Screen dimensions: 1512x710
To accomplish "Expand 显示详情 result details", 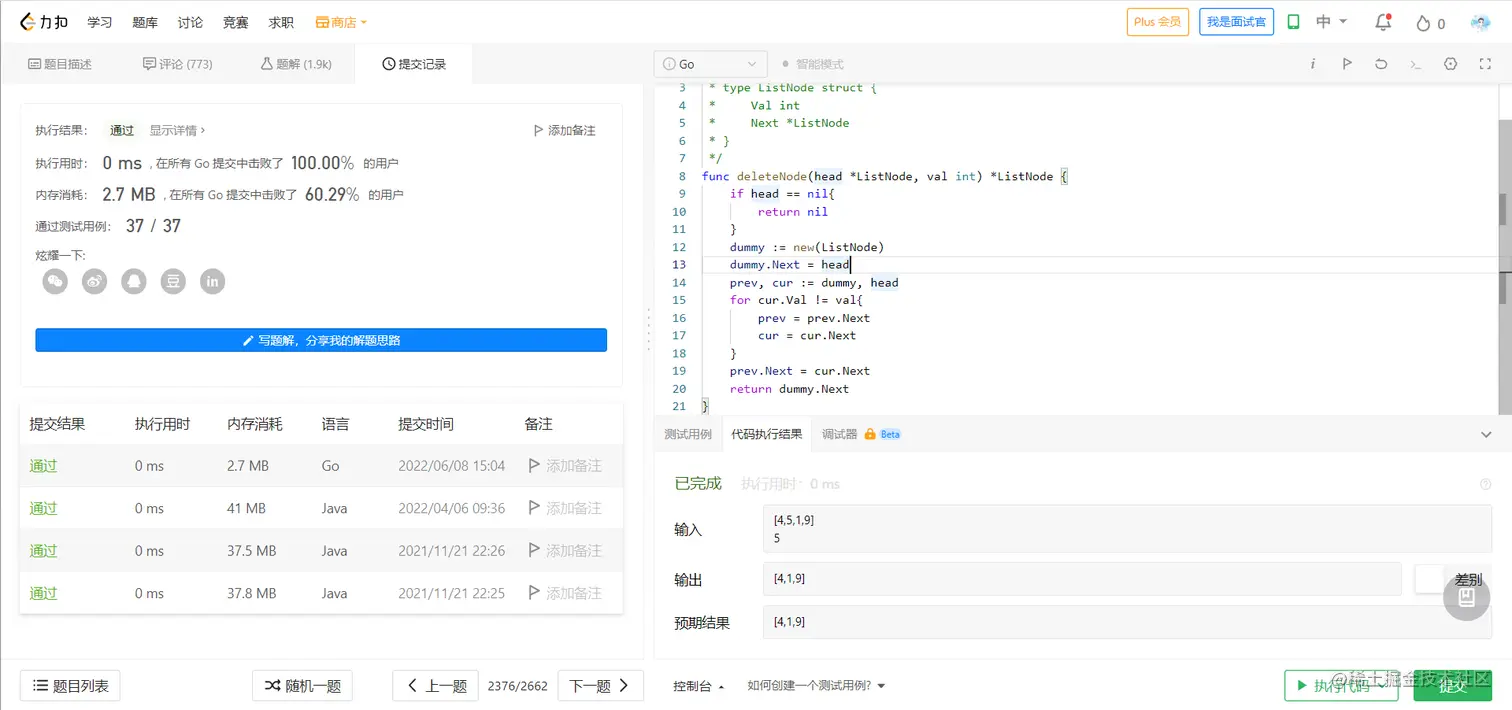I will (177, 130).
